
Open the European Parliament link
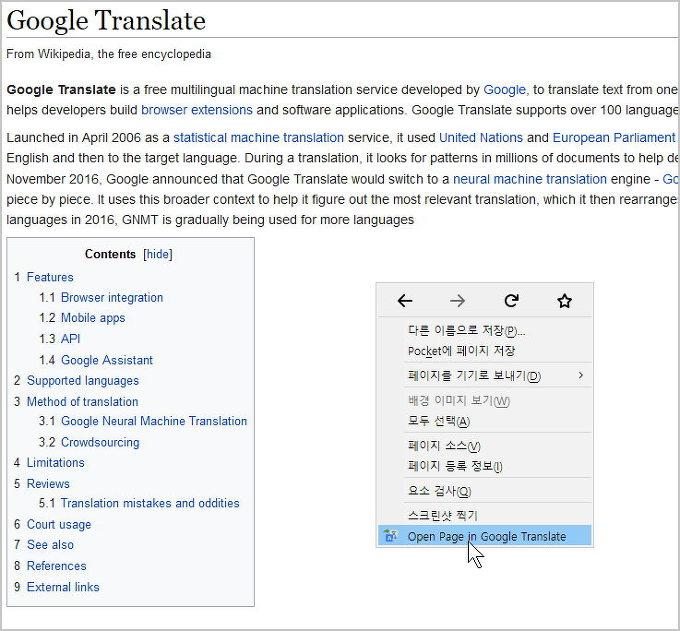[x=614, y=137]
